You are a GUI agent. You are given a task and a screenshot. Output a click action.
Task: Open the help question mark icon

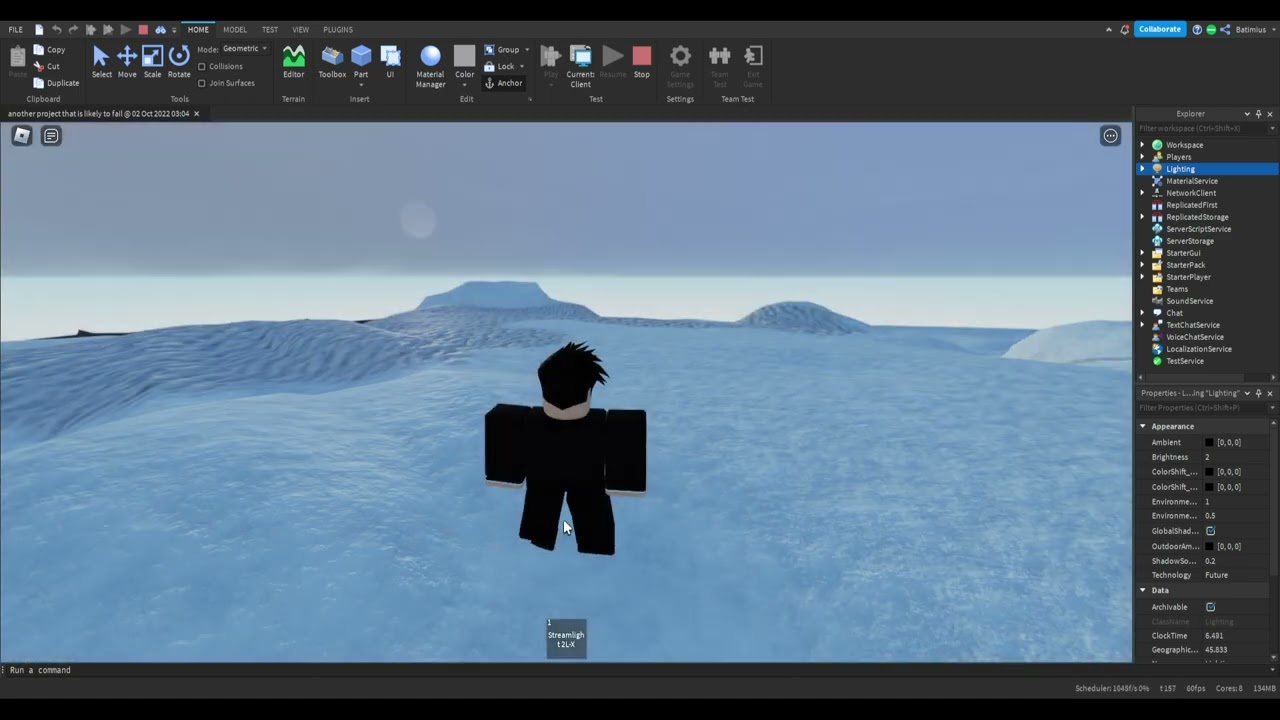1198,29
